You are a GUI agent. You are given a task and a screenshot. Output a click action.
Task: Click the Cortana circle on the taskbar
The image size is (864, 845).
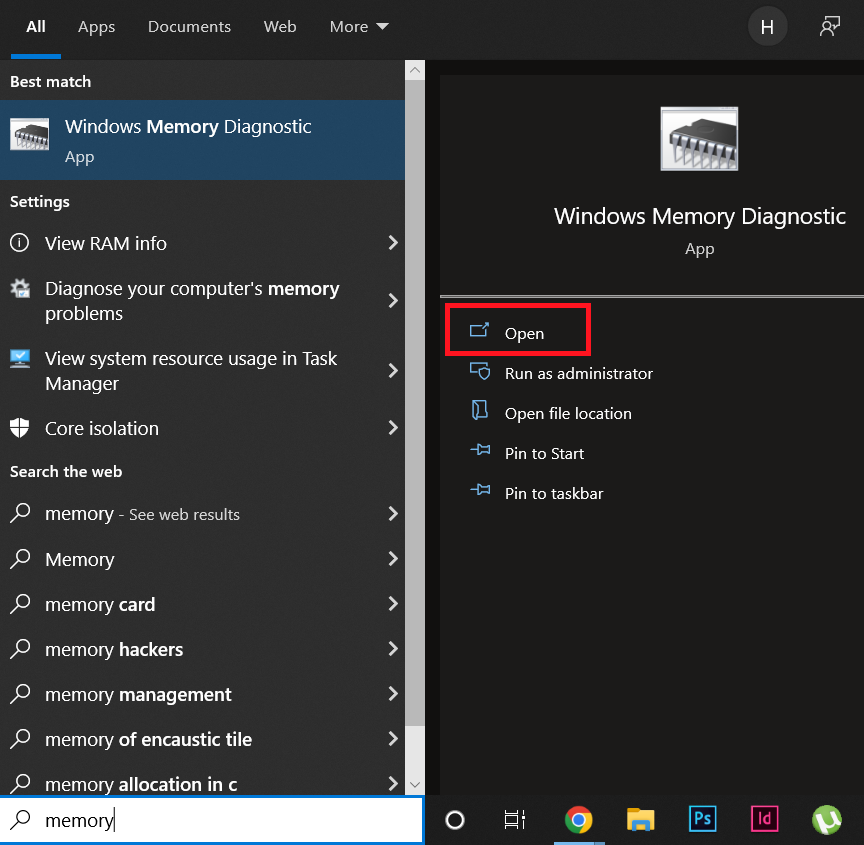click(455, 820)
